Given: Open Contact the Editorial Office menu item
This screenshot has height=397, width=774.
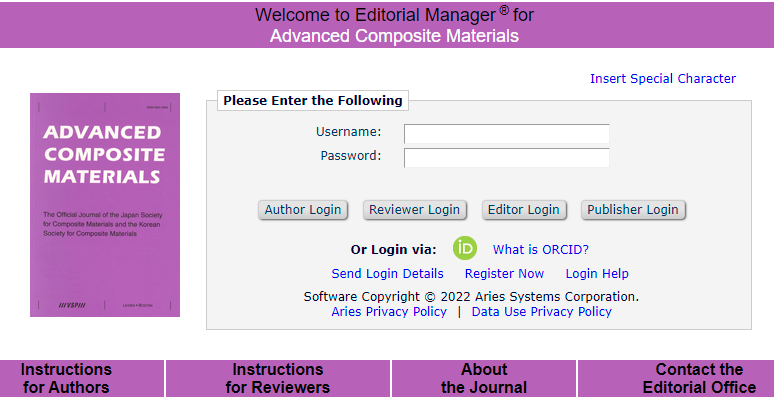Looking at the screenshot, I should [x=699, y=378].
